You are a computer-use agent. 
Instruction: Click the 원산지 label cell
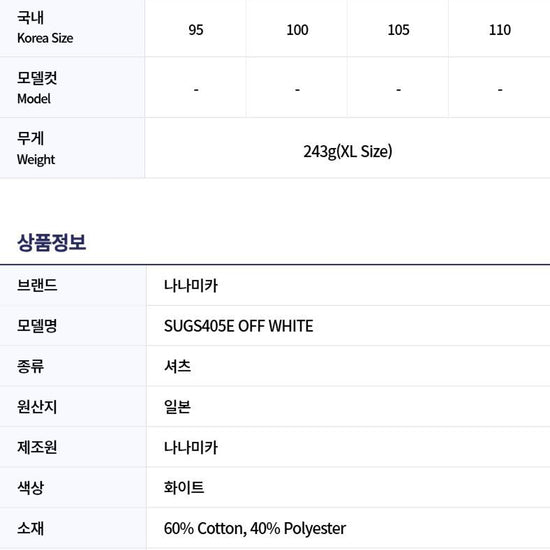73,407
